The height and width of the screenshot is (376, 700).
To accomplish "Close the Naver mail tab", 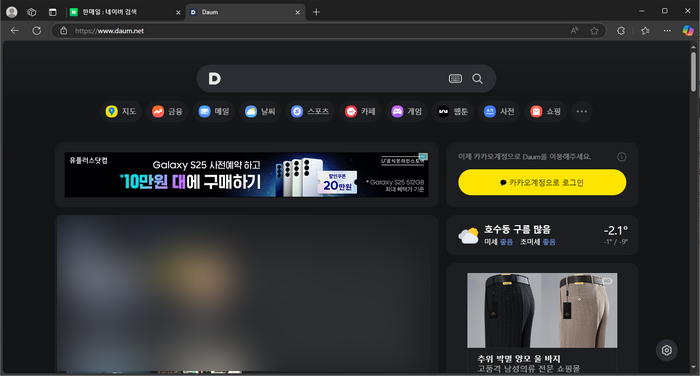I will [x=178, y=13].
